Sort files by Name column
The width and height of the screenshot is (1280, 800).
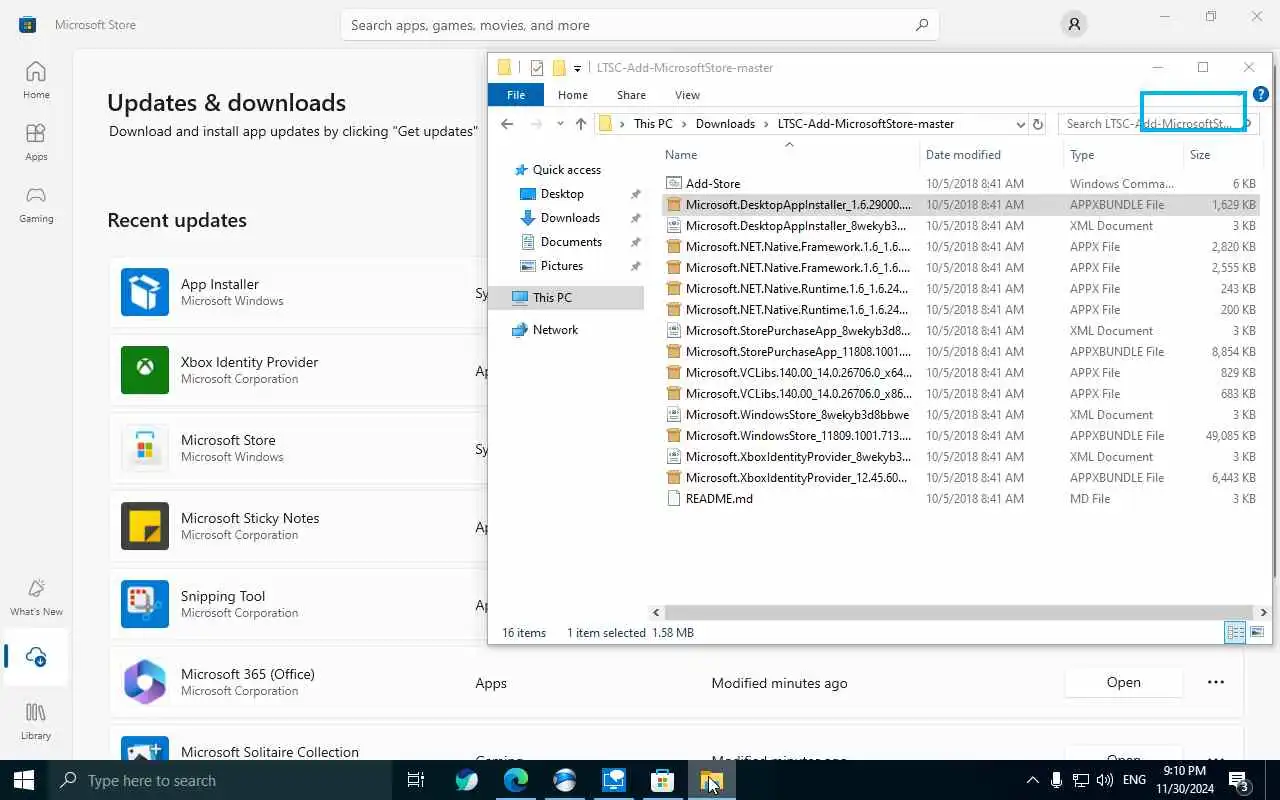click(789, 155)
